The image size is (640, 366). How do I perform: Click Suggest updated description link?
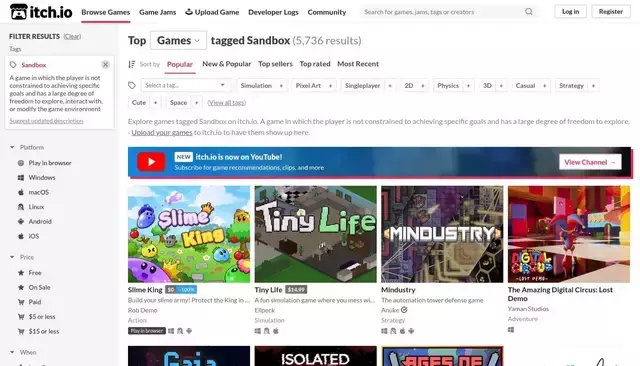(x=47, y=121)
